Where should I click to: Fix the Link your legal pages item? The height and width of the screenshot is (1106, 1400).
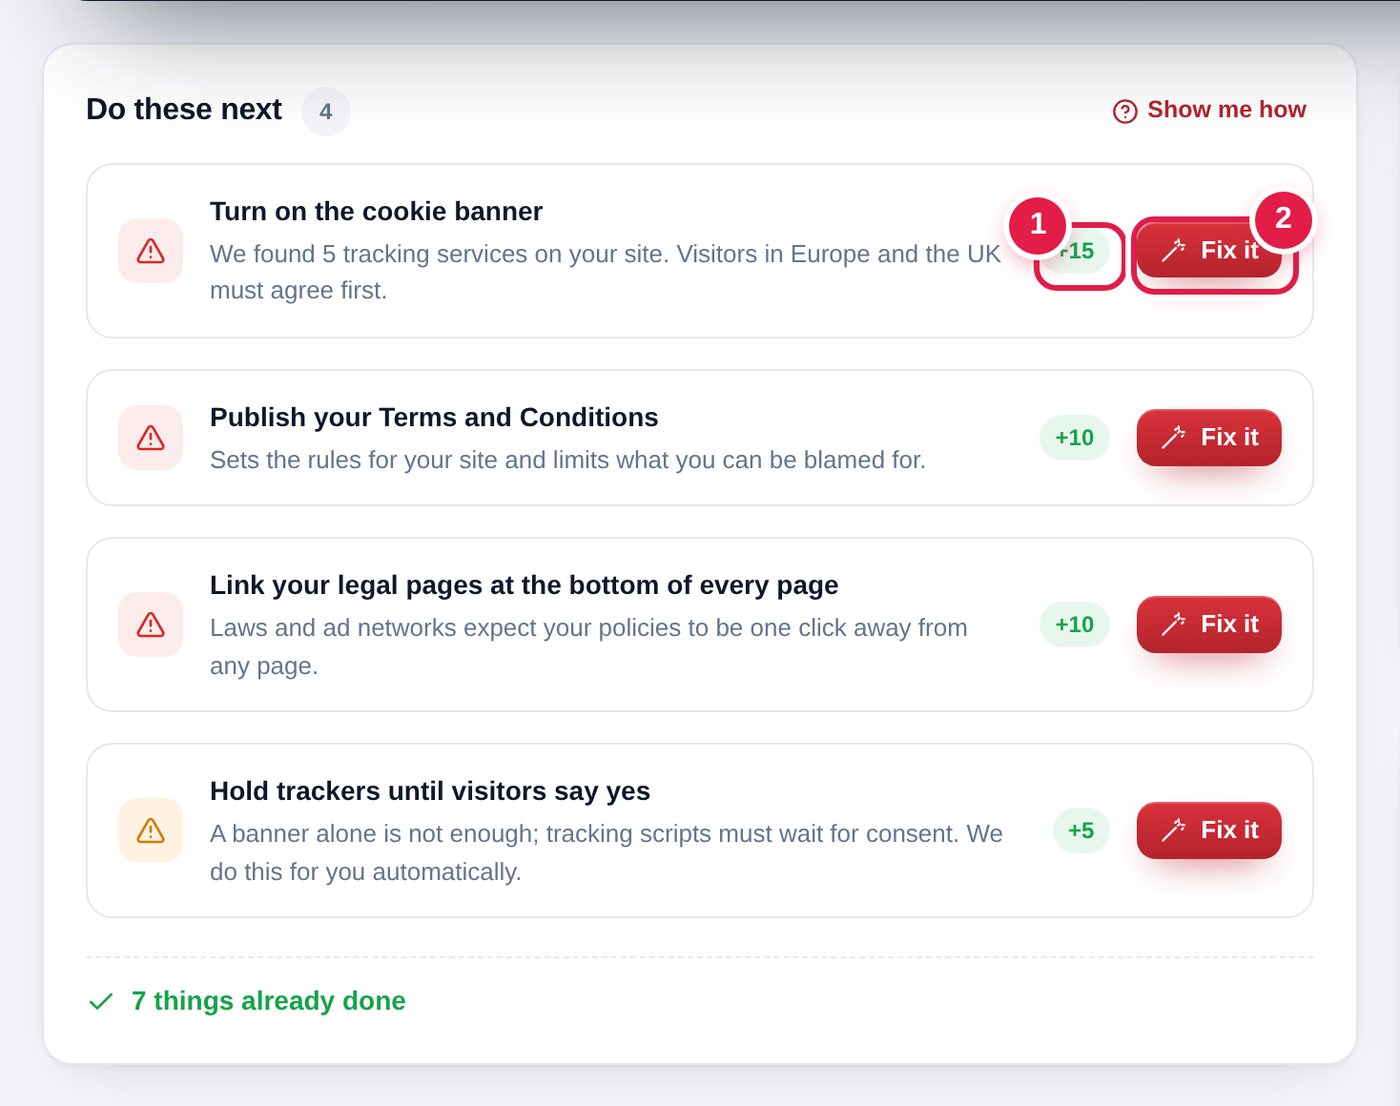point(1209,624)
